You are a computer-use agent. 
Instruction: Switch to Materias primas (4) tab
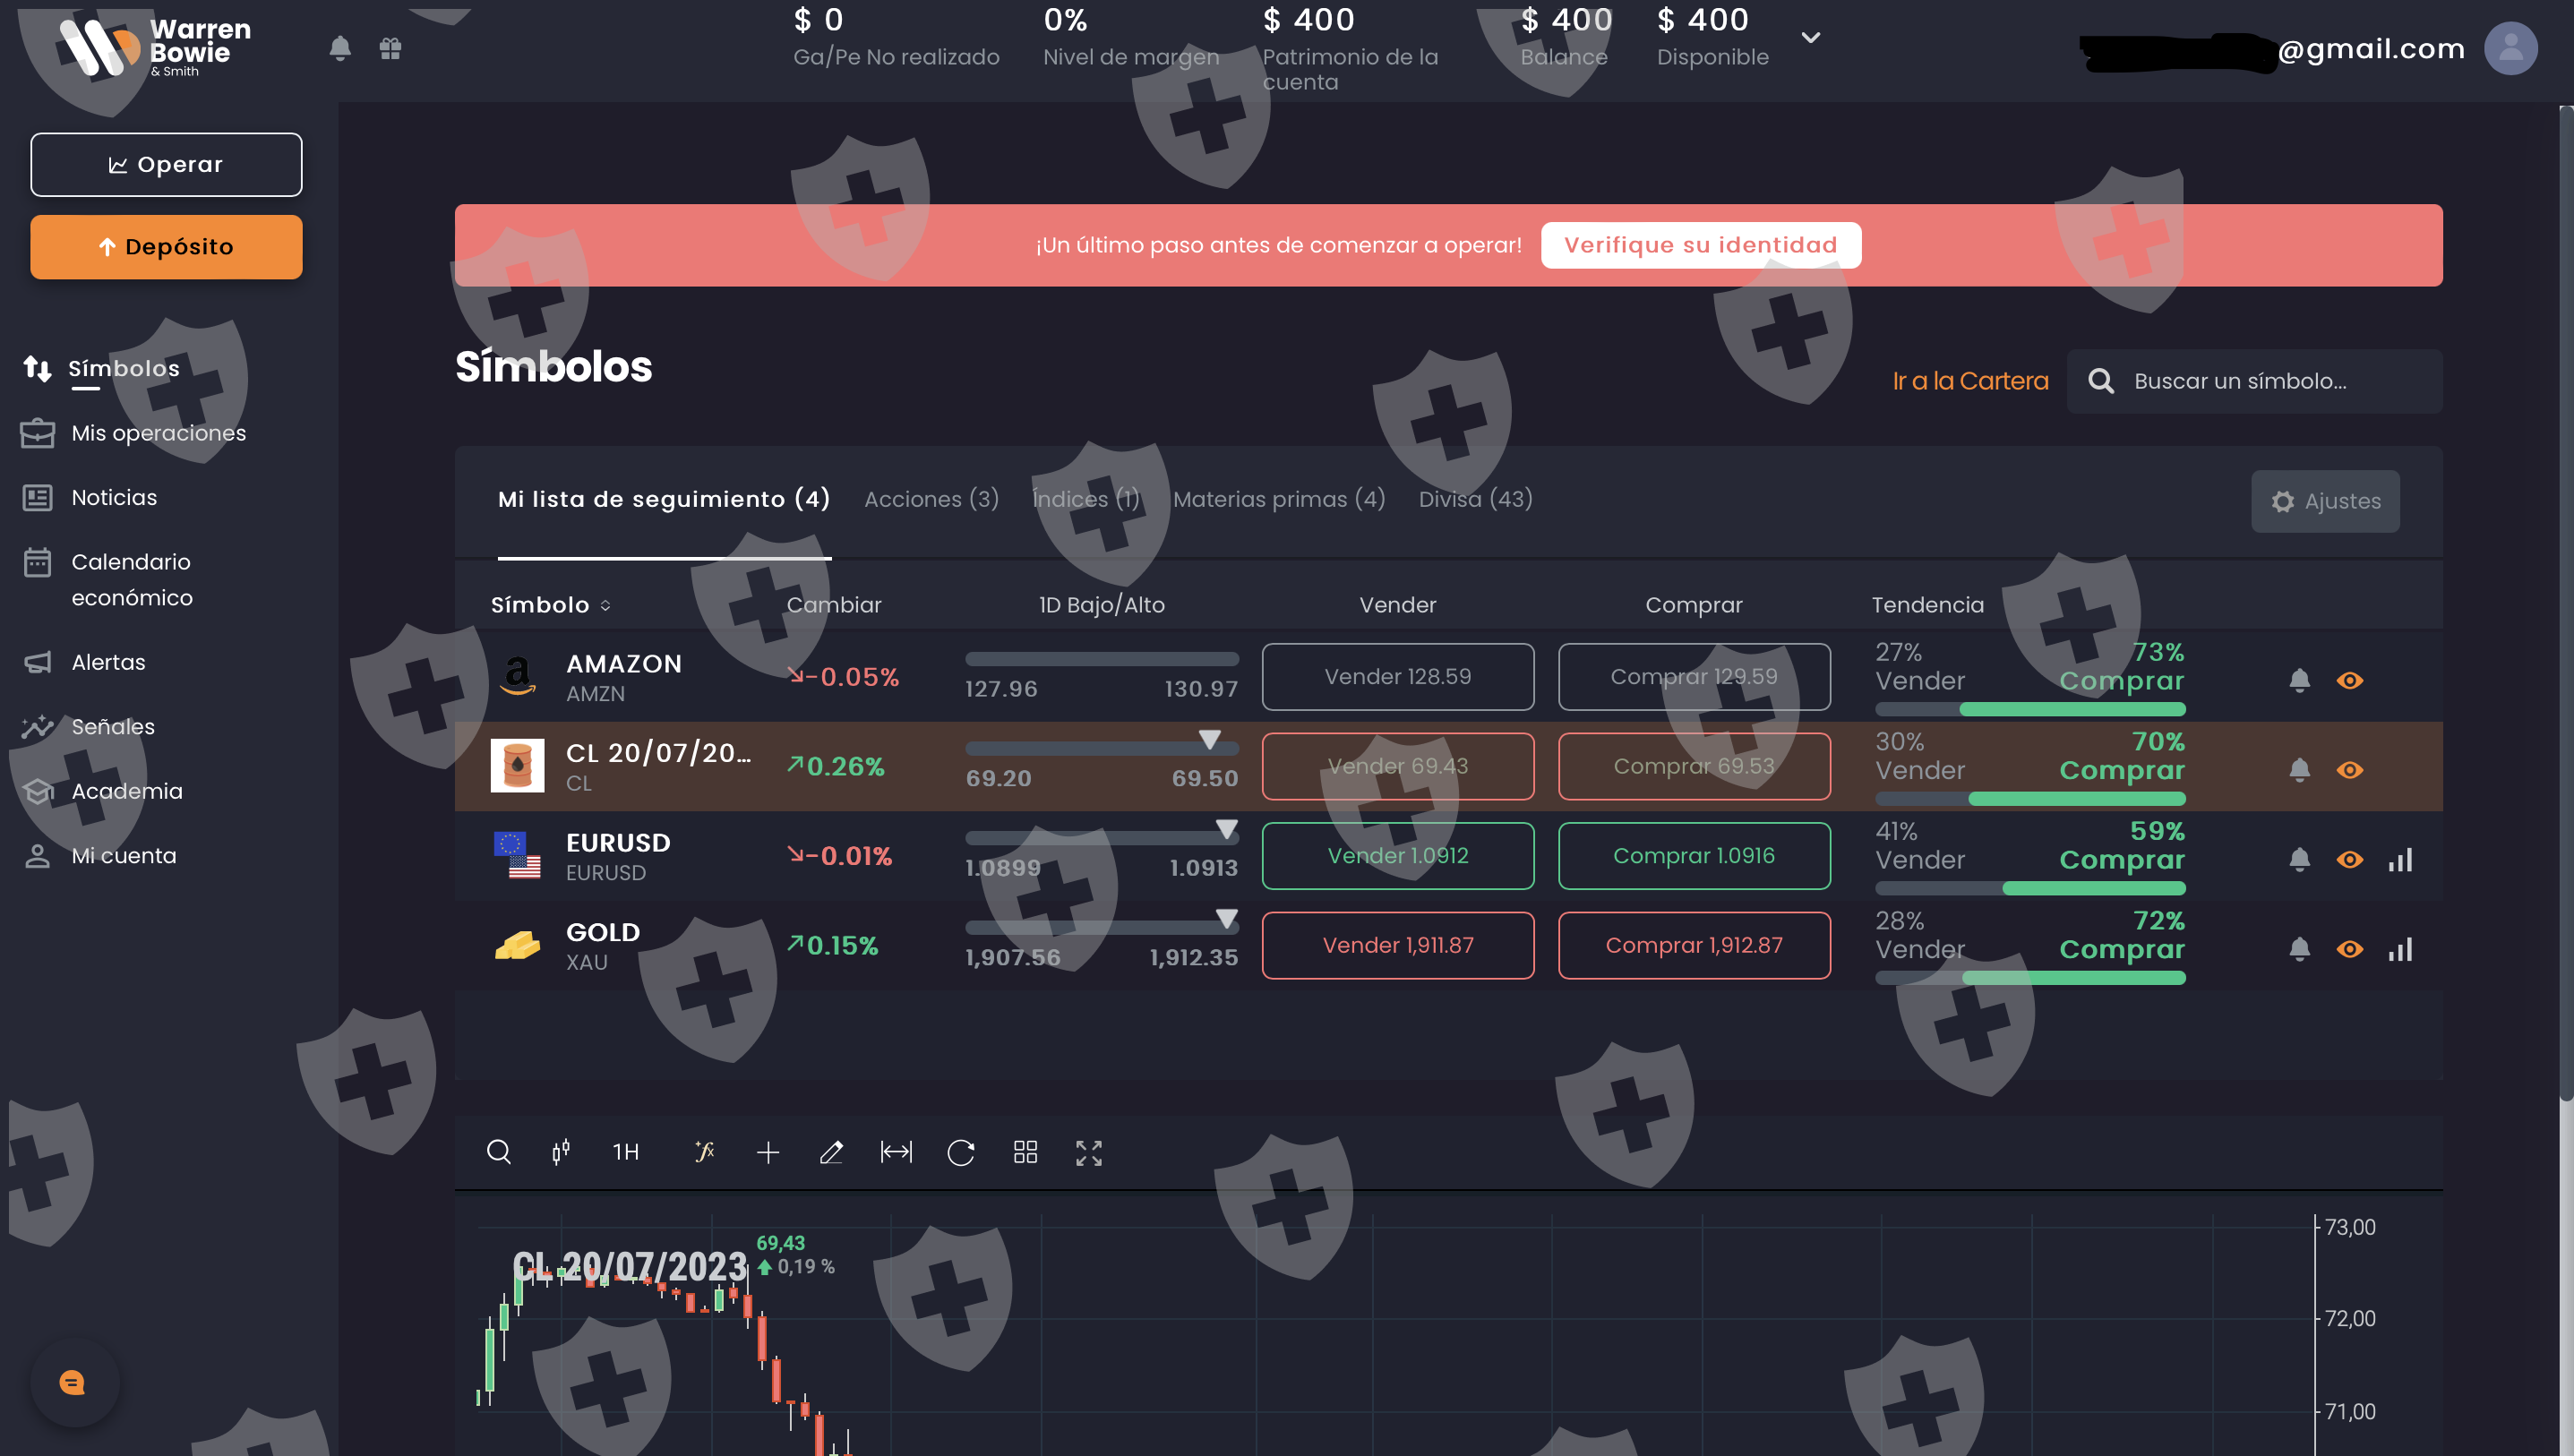click(x=1278, y=499)
